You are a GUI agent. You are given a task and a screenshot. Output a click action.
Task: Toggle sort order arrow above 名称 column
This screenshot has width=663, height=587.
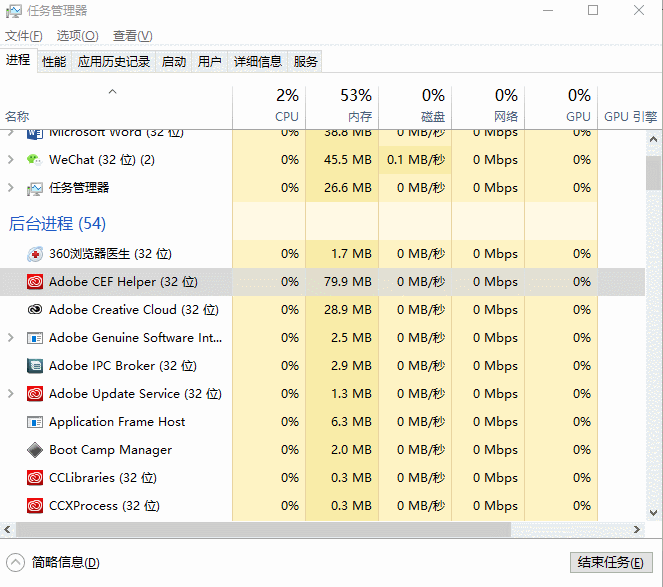[x=112, y=92]
